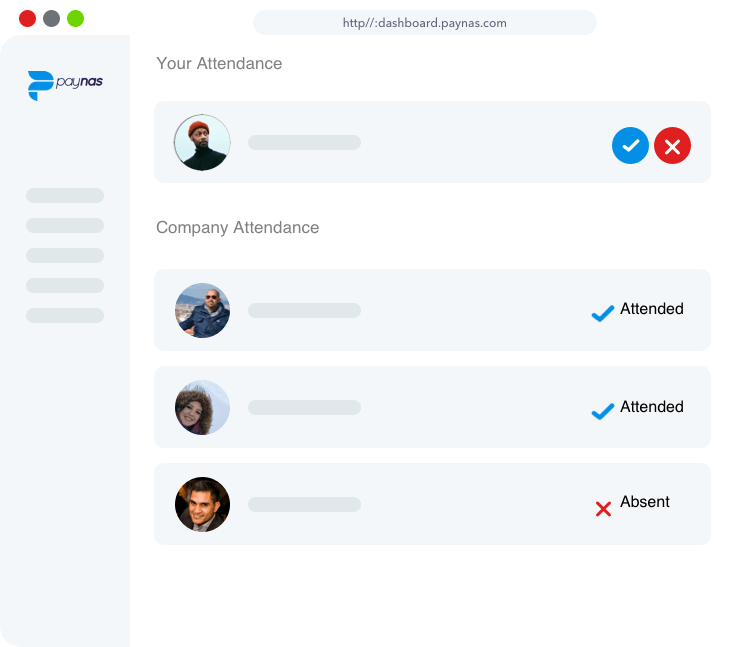
Task: Click the blue check icon beside second Attended
Action: (602, 410)
